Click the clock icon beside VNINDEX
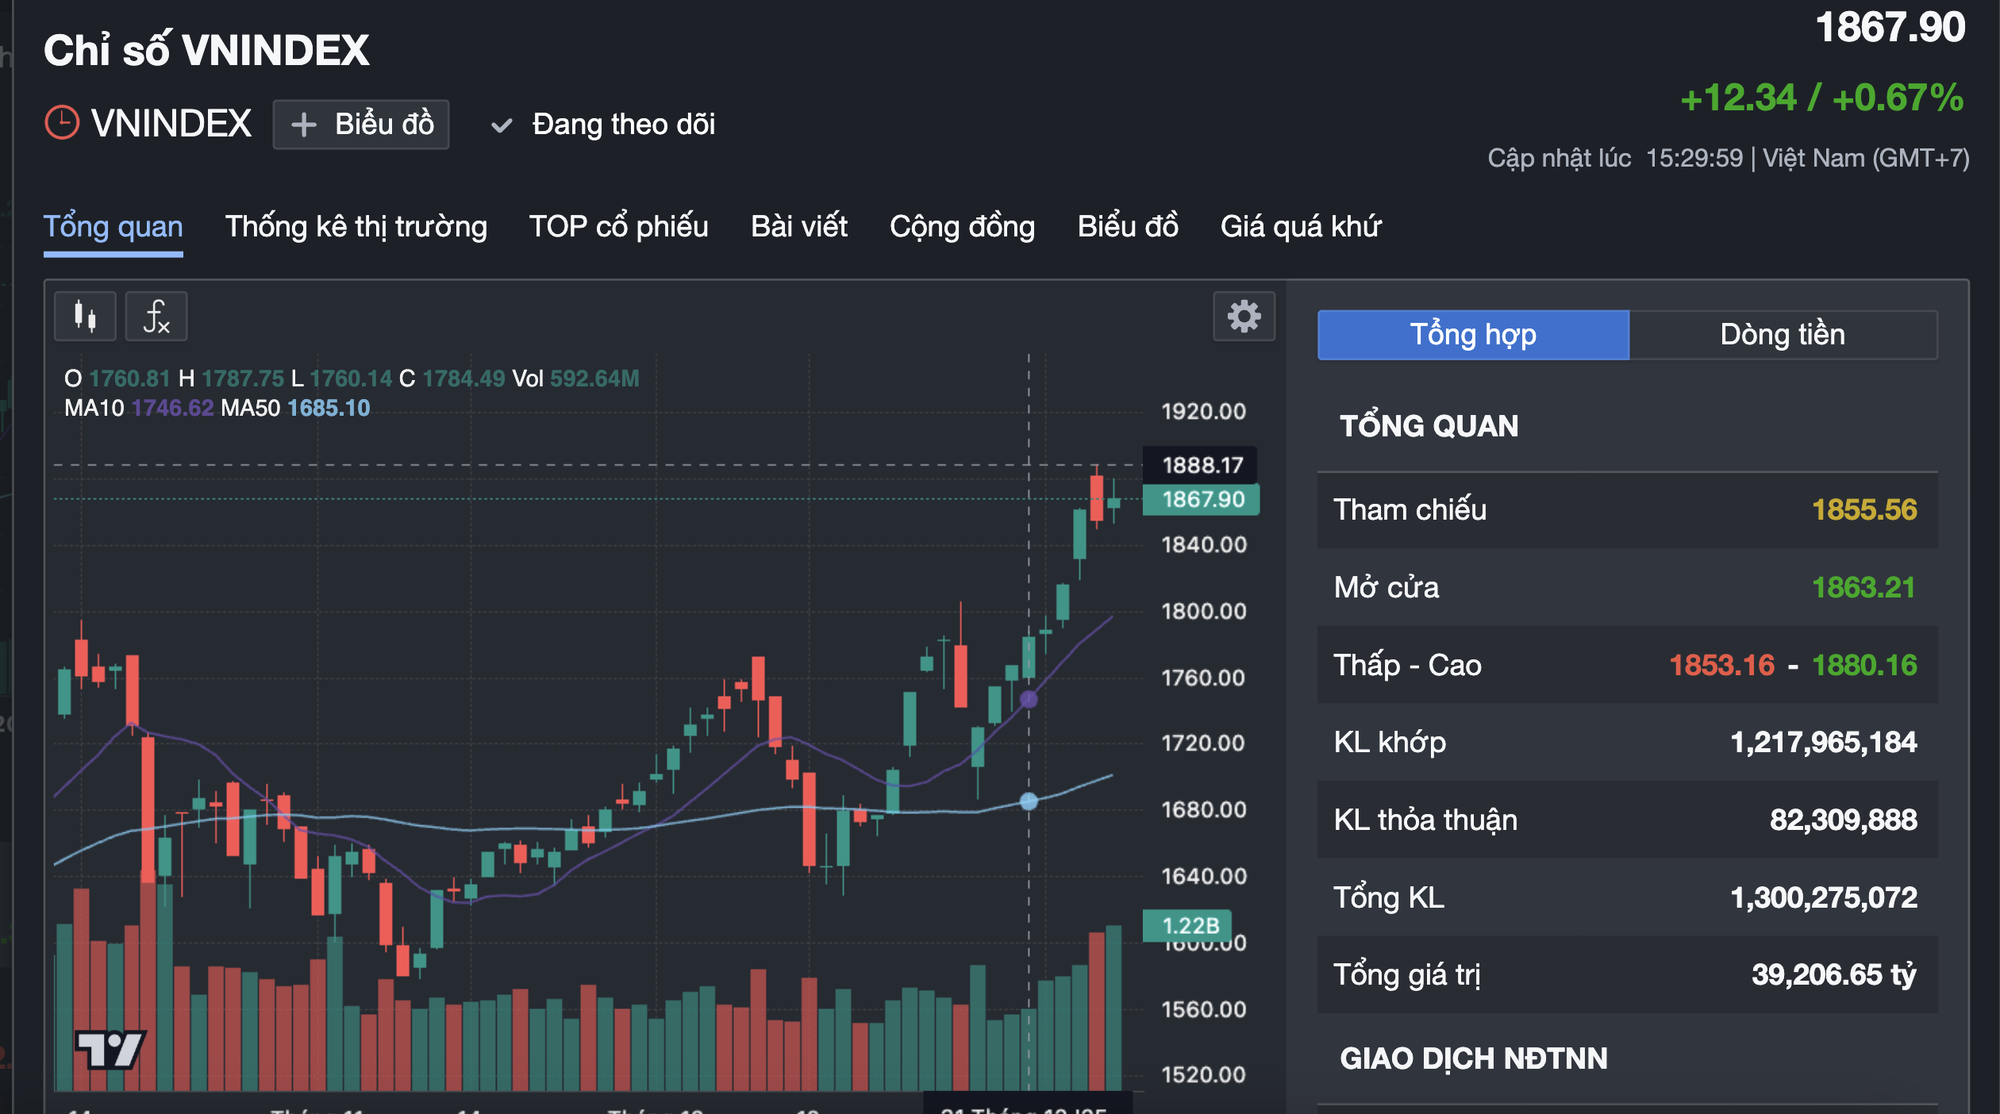Screen dimensions: 2000x1114 tap(62, 123)
